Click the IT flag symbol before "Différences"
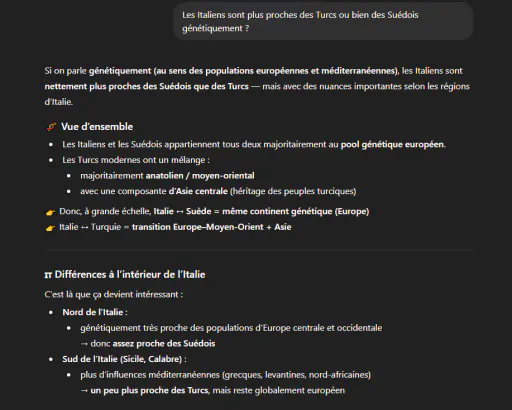The height and width of the screenshot is (410, 512). click(x=48, y=275)
